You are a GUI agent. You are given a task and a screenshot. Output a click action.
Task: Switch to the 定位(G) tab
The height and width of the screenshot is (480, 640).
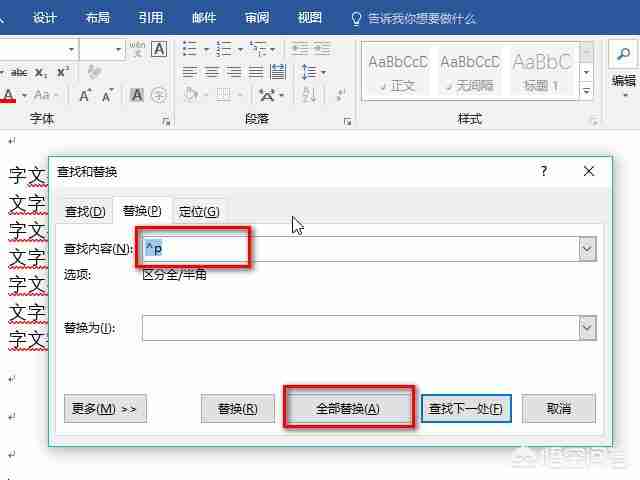pyautogui.click(x=199, y=211)
